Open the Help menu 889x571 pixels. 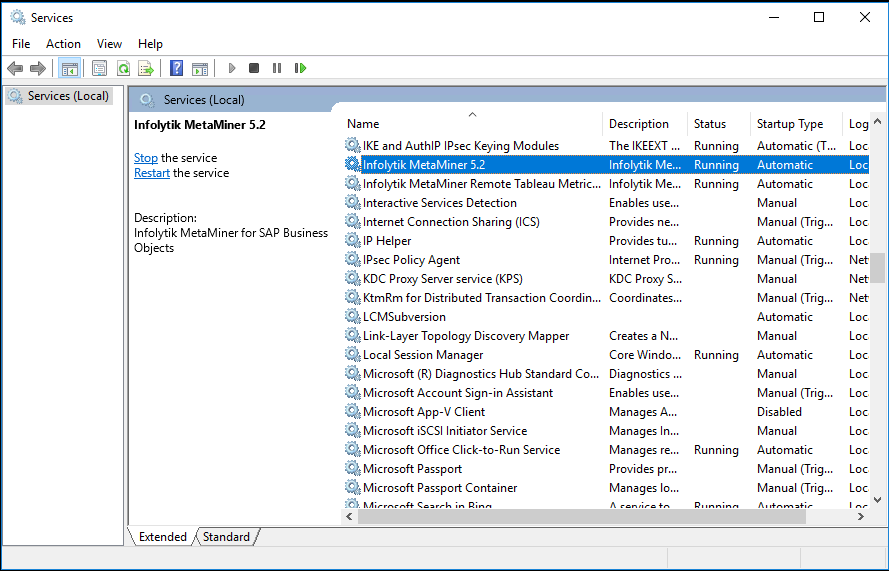point(150,44)
